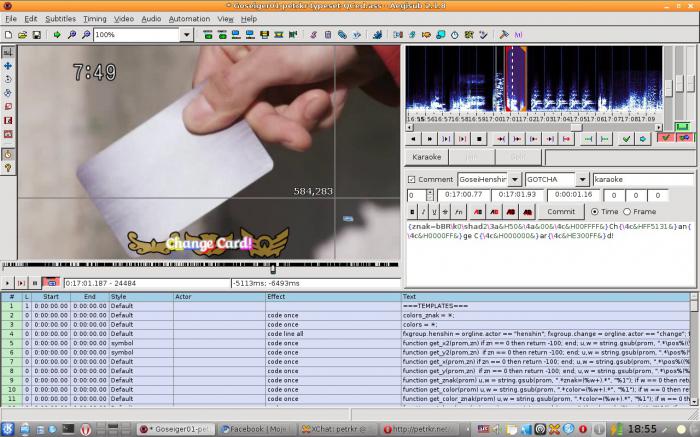Click the font face fn button
This screenshot has height=437, width=700.
(458, 212)
